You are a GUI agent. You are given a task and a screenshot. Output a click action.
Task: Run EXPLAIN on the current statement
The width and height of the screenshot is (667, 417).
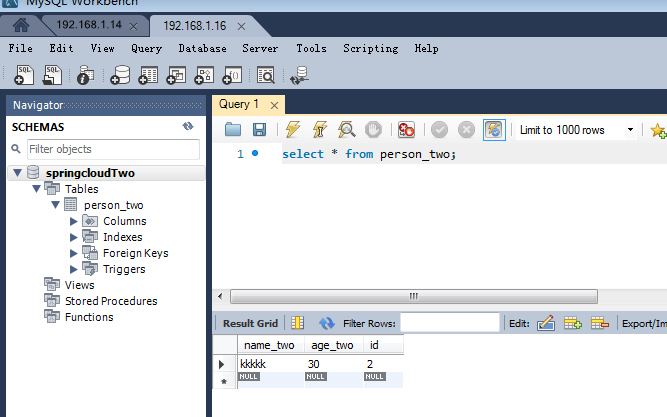[x=347, y=129]
